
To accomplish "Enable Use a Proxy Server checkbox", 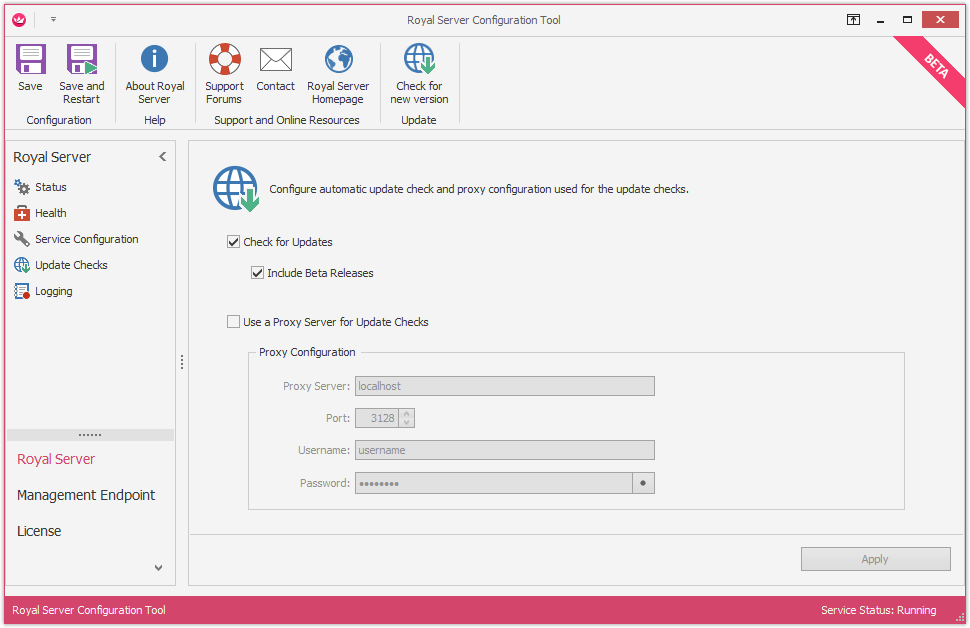I will tap(234, 322).
